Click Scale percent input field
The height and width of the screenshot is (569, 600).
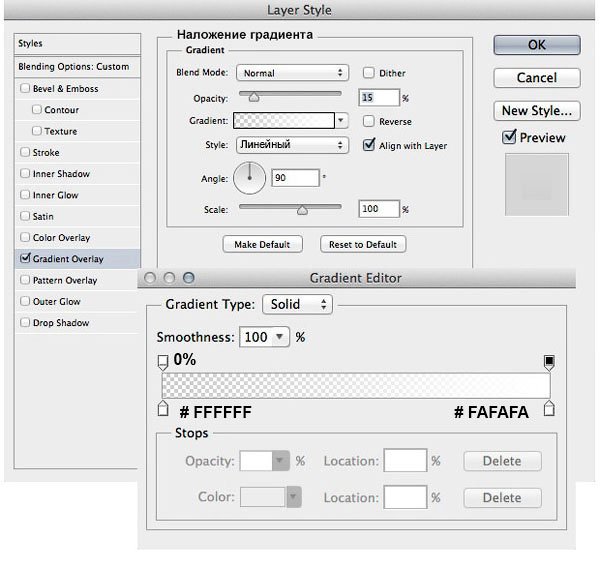pyautogui.click(x=379, y=209)
